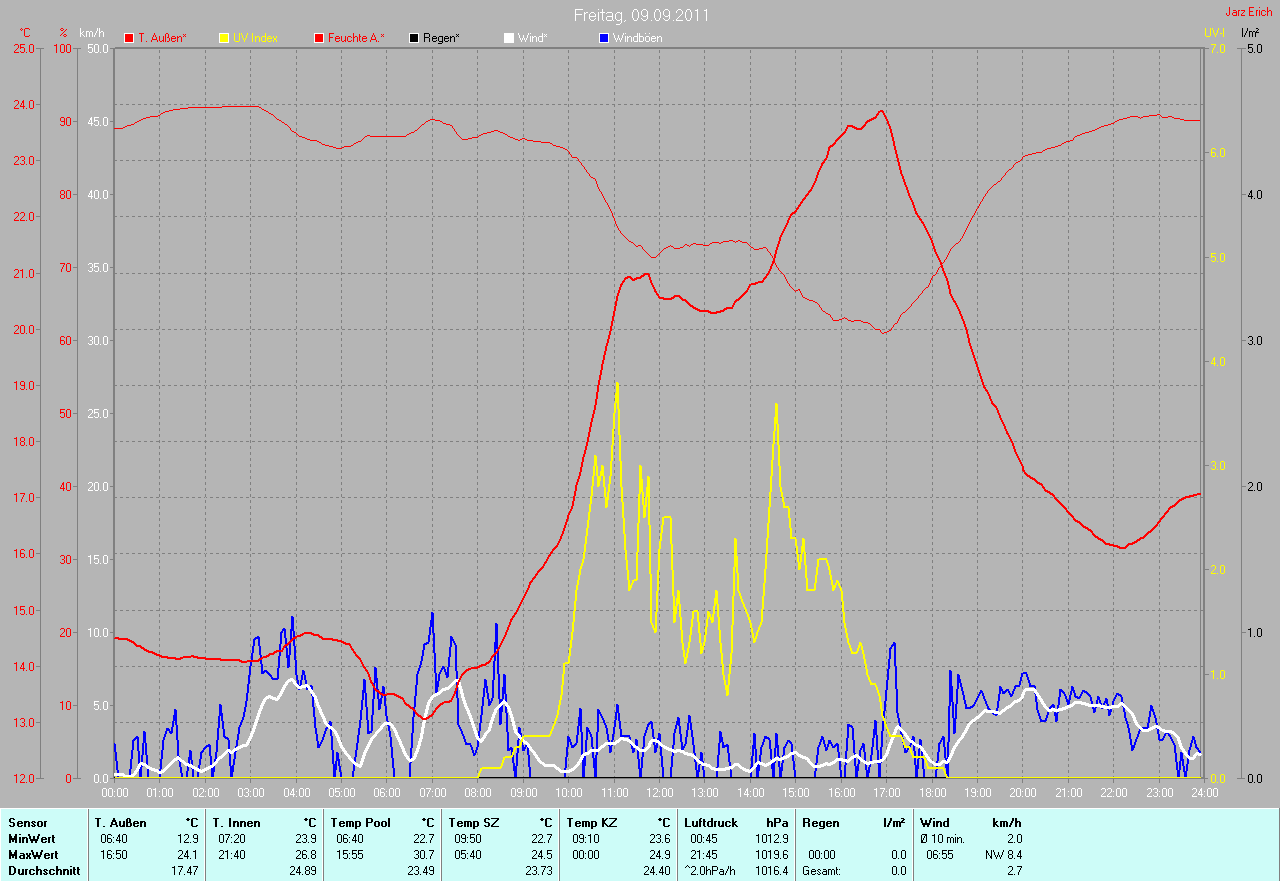
Task: Select the 'UV Index' legend label
Action: 255,38
